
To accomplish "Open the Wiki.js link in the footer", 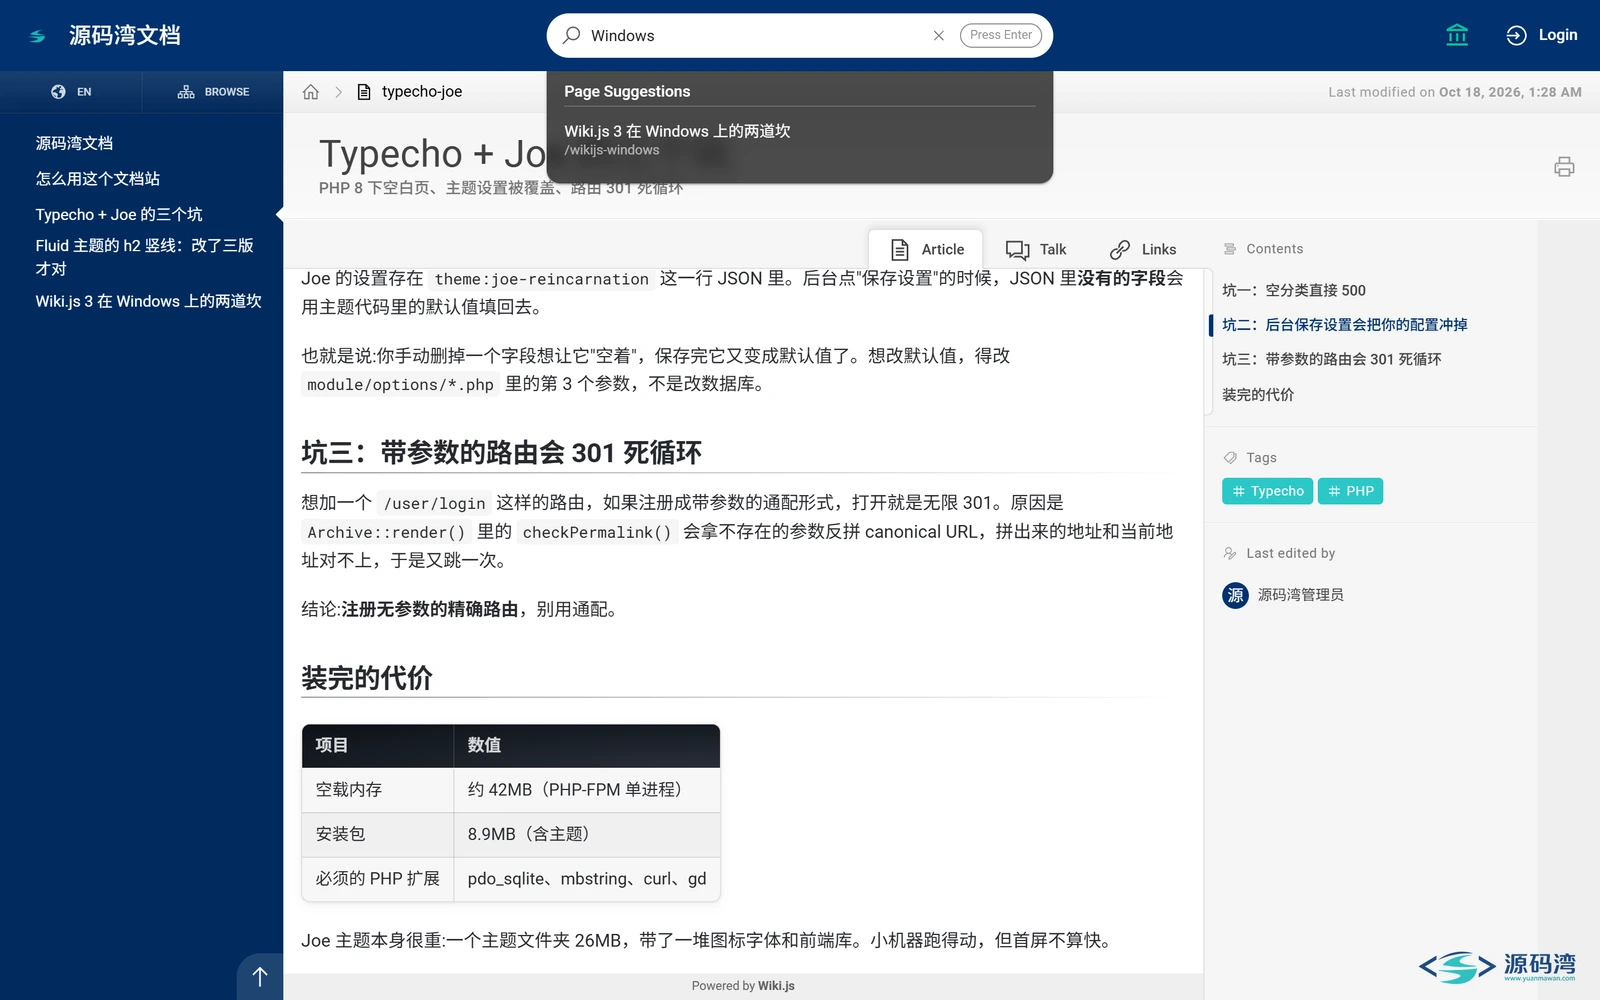I will click(776, 986).
